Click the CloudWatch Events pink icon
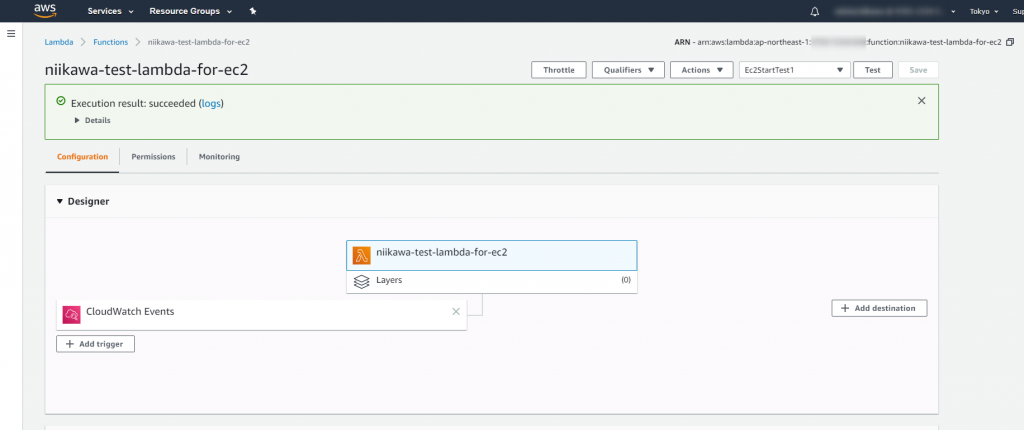The image size is (1024, 430). pos(72,314)
